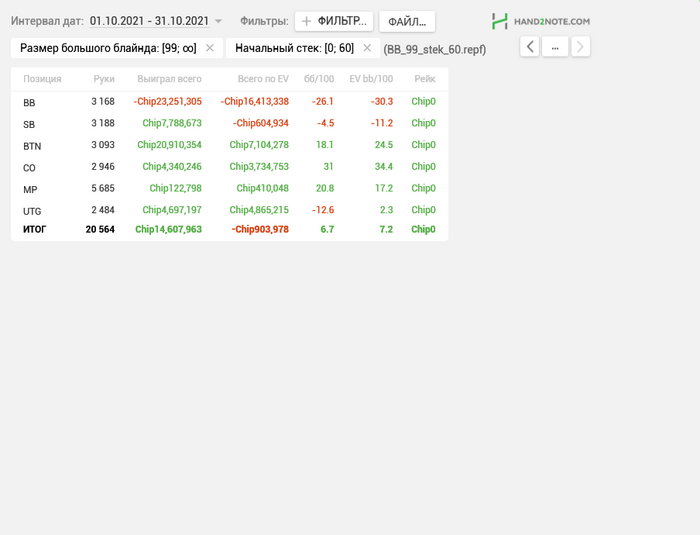Click the -12.6 bb/100 value
Screen dimensions: 700x535
pyautogui.click(x=323, y=210)
